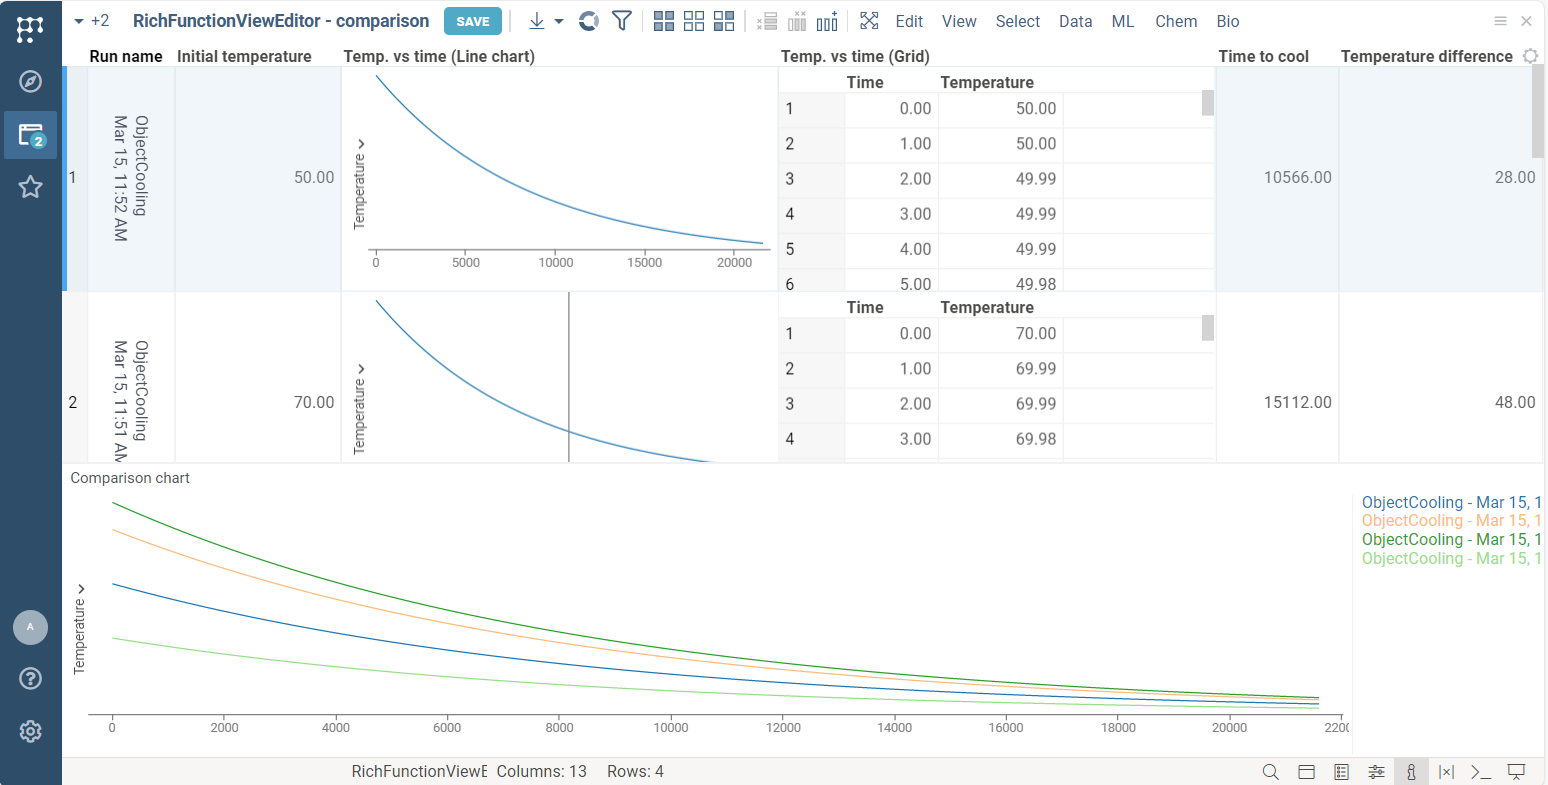Open the Select menu

(1017, 21)
